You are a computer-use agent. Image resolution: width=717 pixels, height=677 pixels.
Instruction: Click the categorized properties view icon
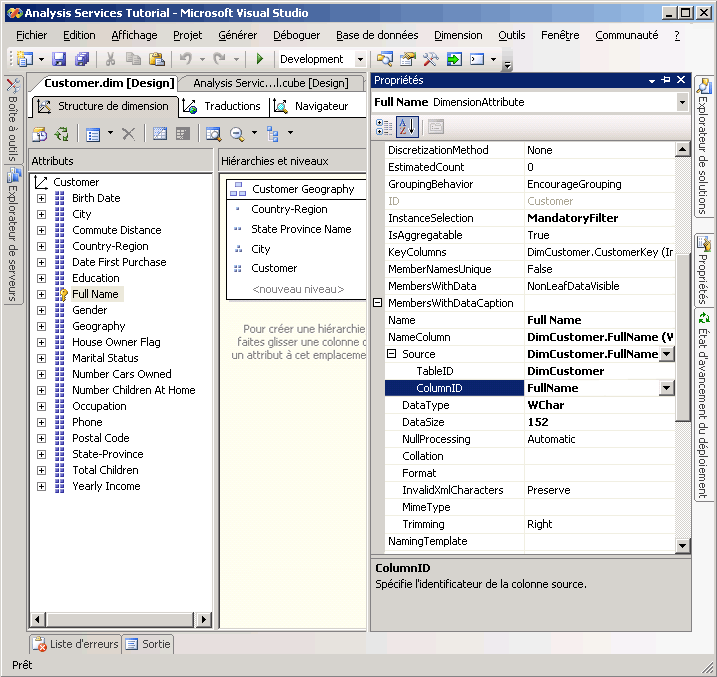coord(384,127)
